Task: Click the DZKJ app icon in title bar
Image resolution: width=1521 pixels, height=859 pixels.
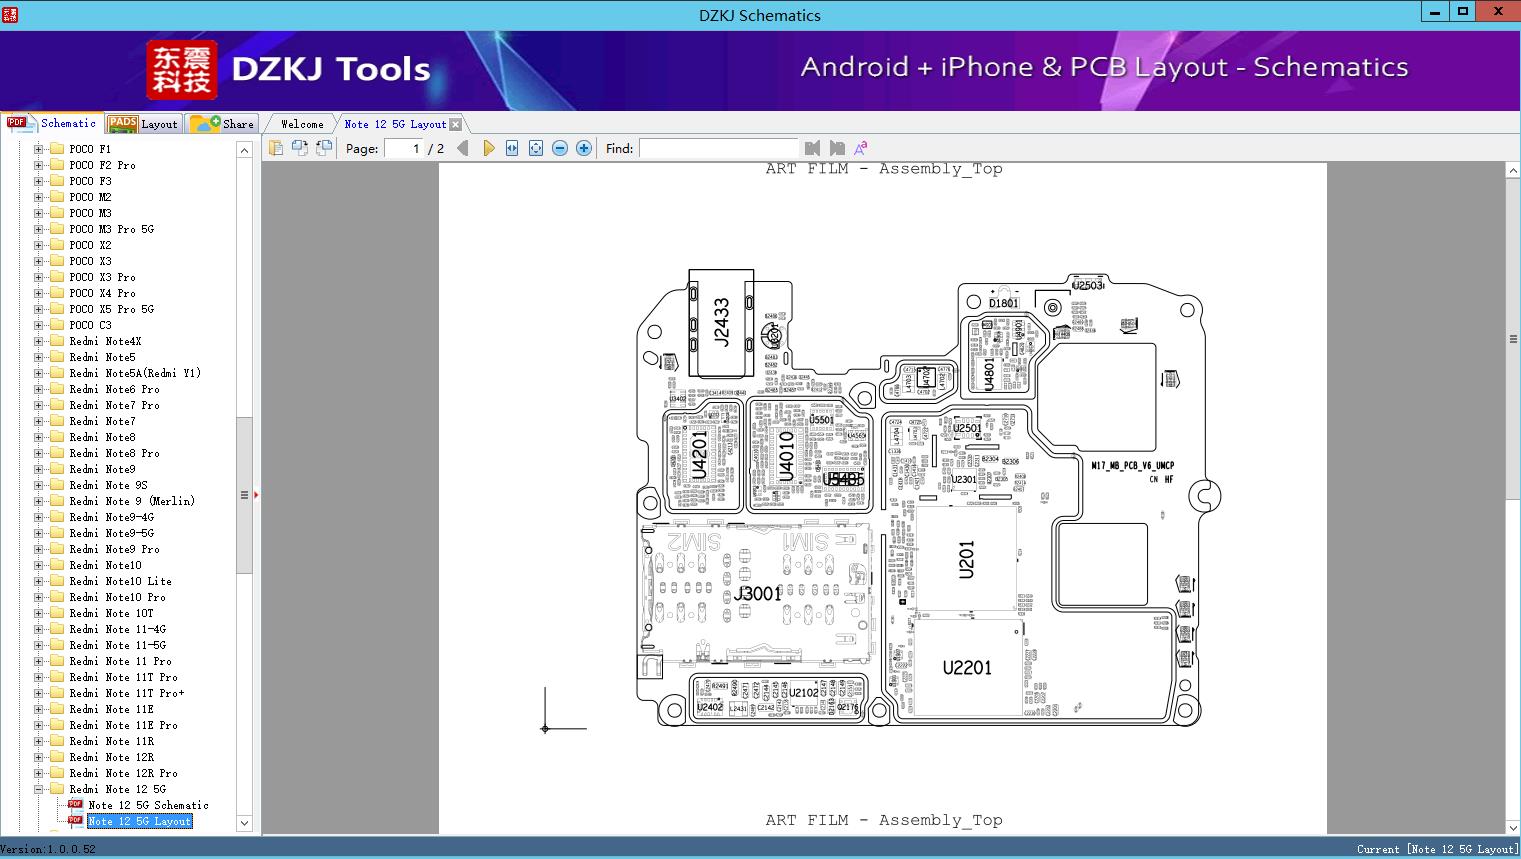Action: (10, 14)
